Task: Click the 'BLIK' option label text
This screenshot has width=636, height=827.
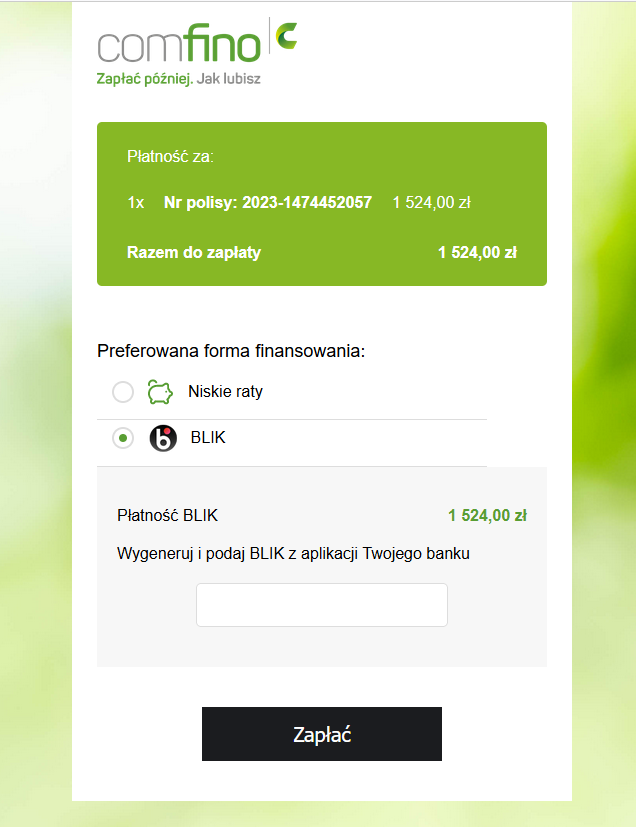Action: (208, 438)
